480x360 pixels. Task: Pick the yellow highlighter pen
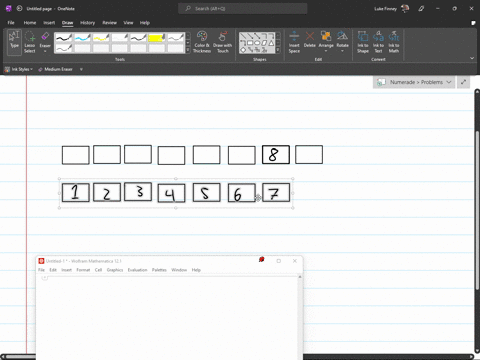coord(157,38)
